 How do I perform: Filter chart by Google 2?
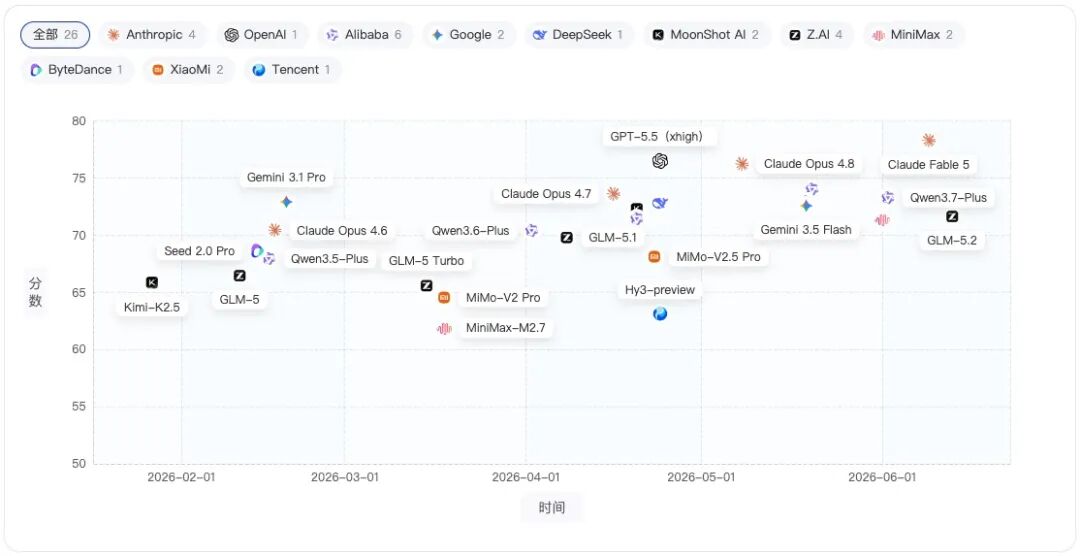tap(468, 34)
